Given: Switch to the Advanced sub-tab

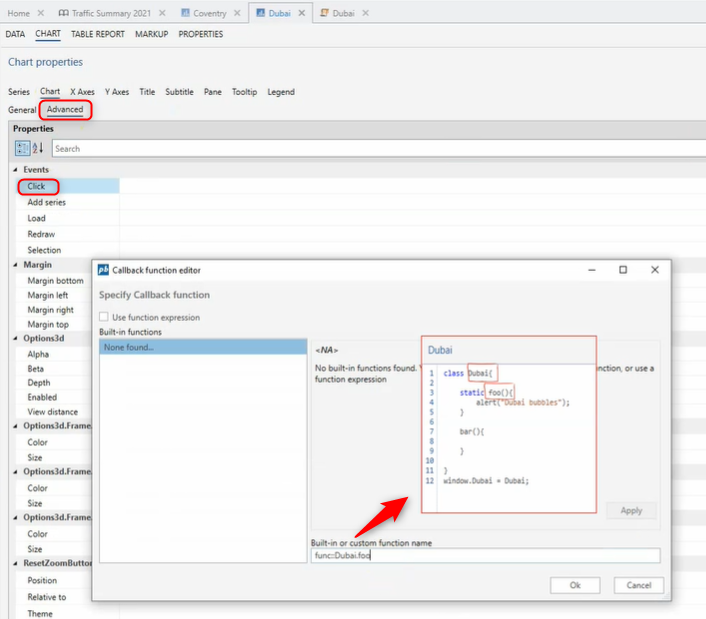Looking at the screenshot, I should coord(65,110).
